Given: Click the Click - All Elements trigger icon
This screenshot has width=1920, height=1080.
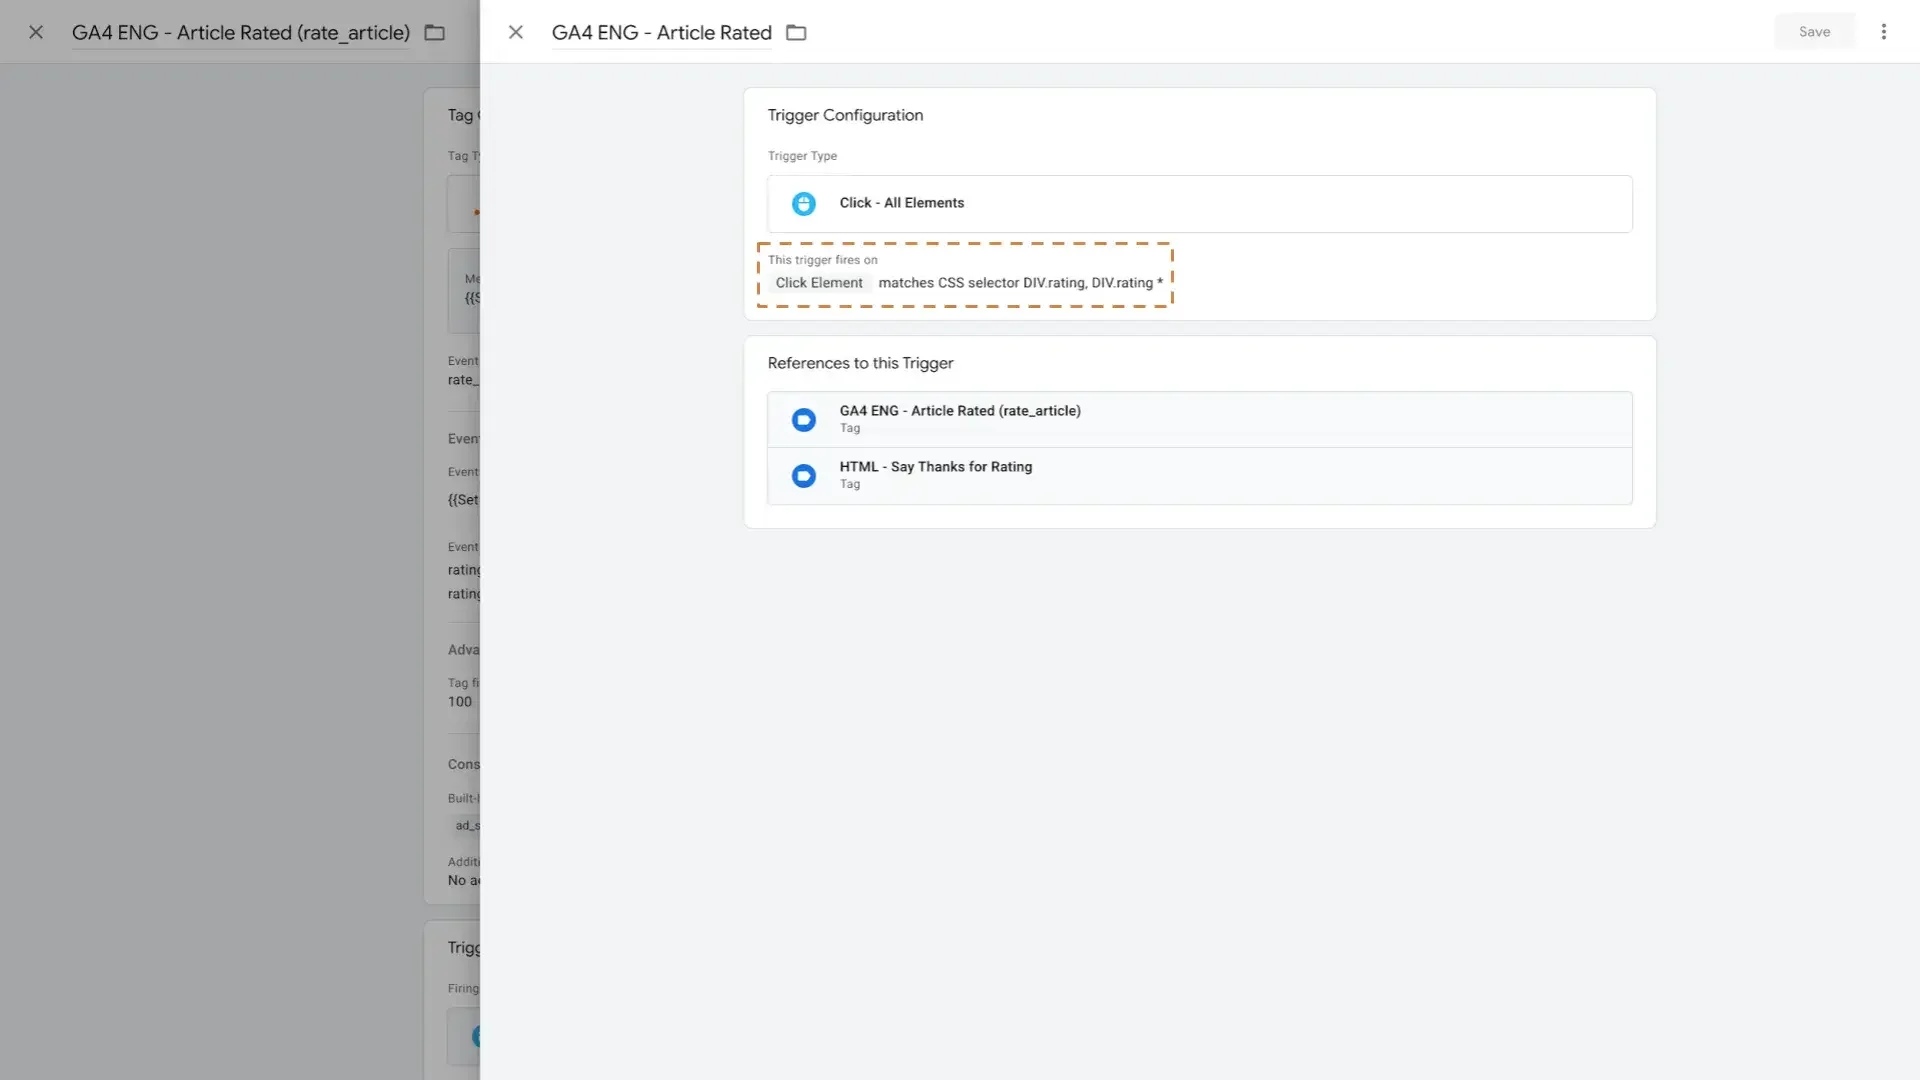Looking at the screenshot, I should [803, 203].
